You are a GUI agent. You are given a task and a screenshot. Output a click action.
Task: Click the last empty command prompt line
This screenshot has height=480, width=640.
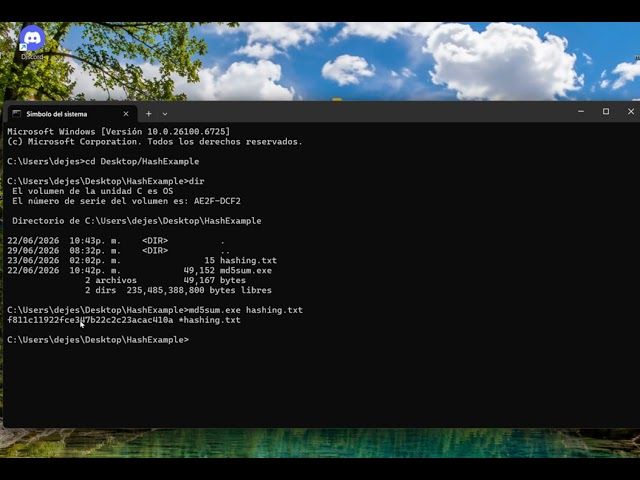tap(98, 340)
